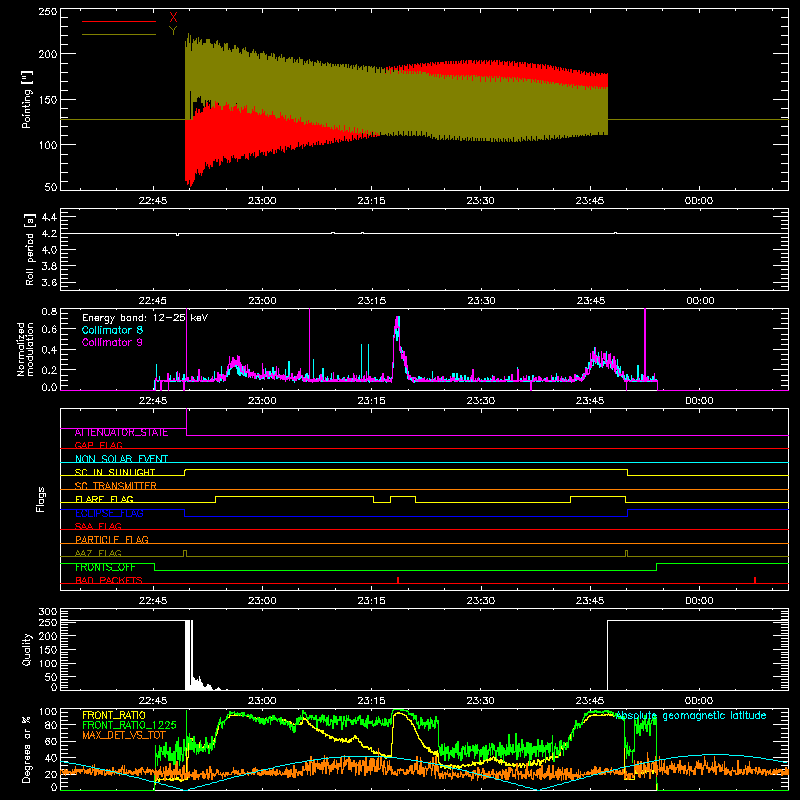This screenshot has width=800, height=800.
Task: Click the Energy band 12-25 keV label
Action: tap(145, 318)
